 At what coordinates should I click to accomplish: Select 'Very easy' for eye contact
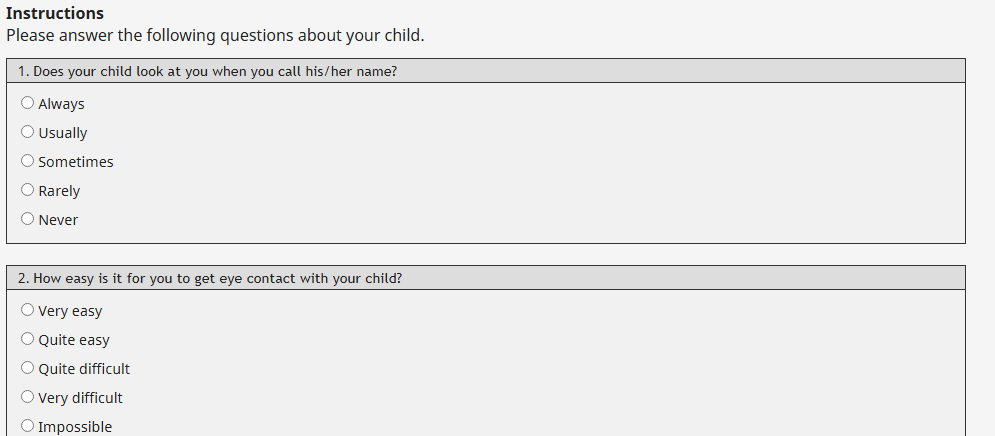click(27, 310)
